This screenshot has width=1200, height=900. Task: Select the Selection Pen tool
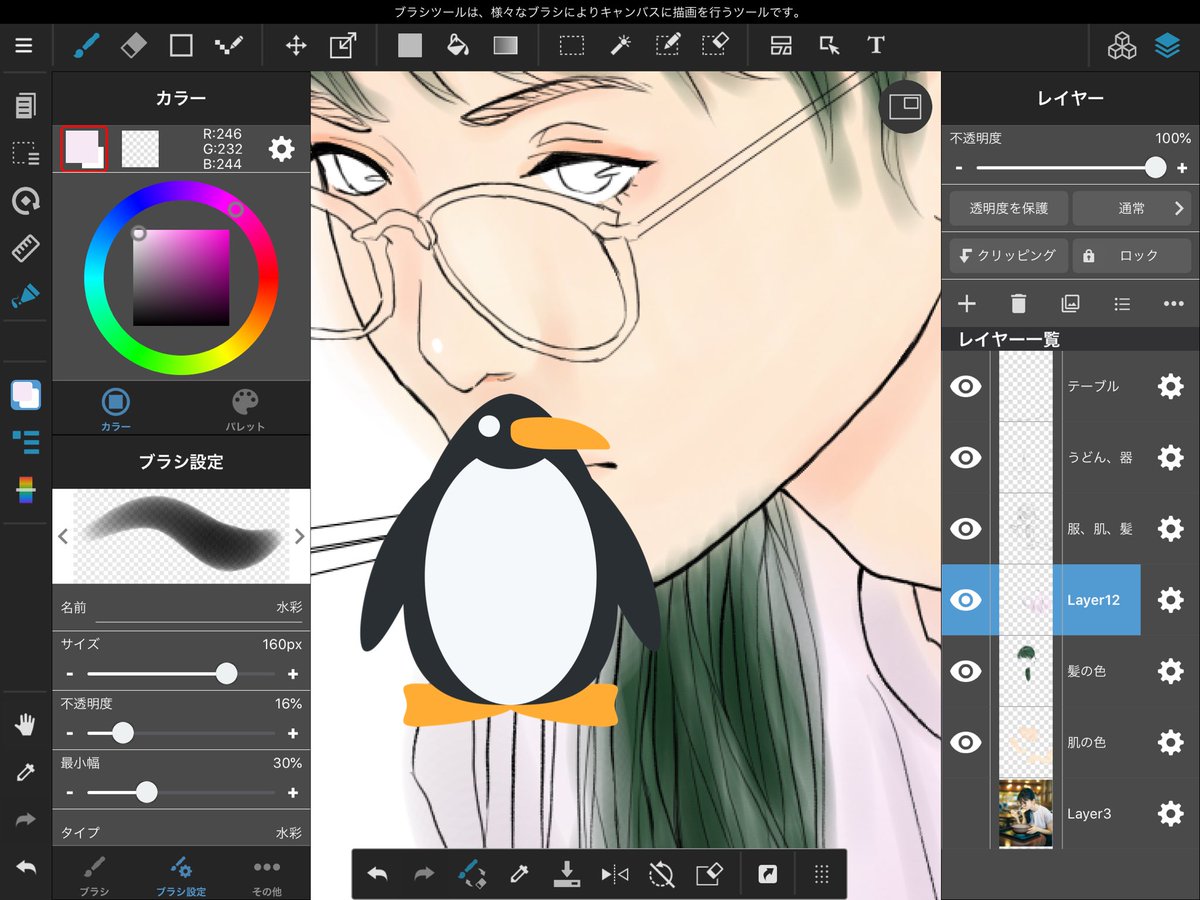point(667,45)
